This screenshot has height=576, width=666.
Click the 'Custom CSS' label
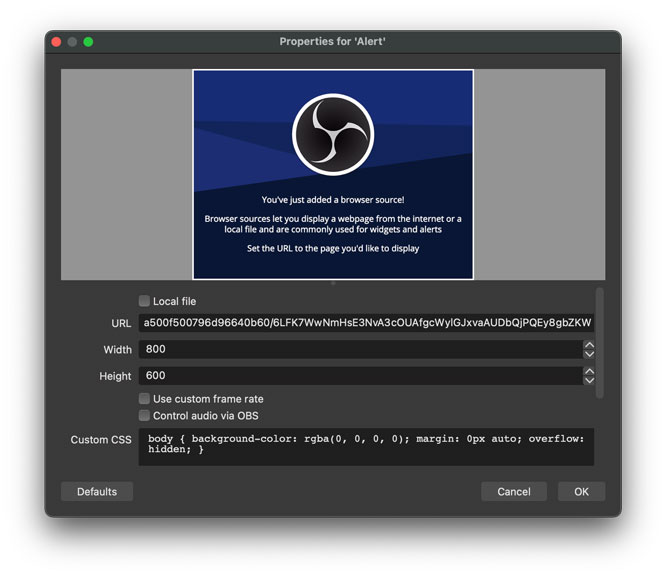[101, 440]
